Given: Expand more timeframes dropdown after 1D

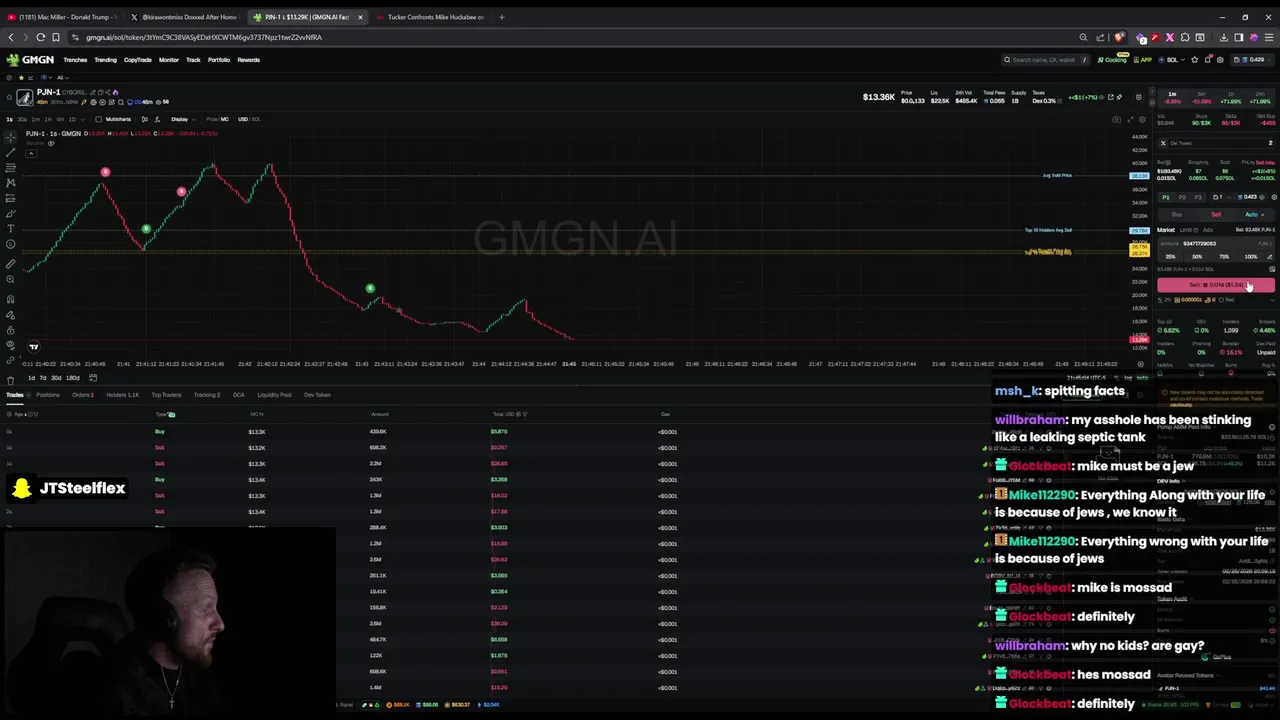Looking at the screenshot, I should [82, 119].
